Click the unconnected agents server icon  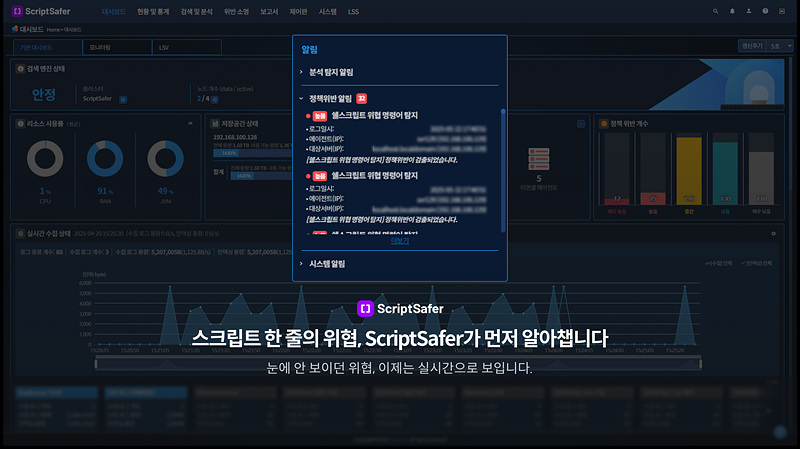coord(539,159)
